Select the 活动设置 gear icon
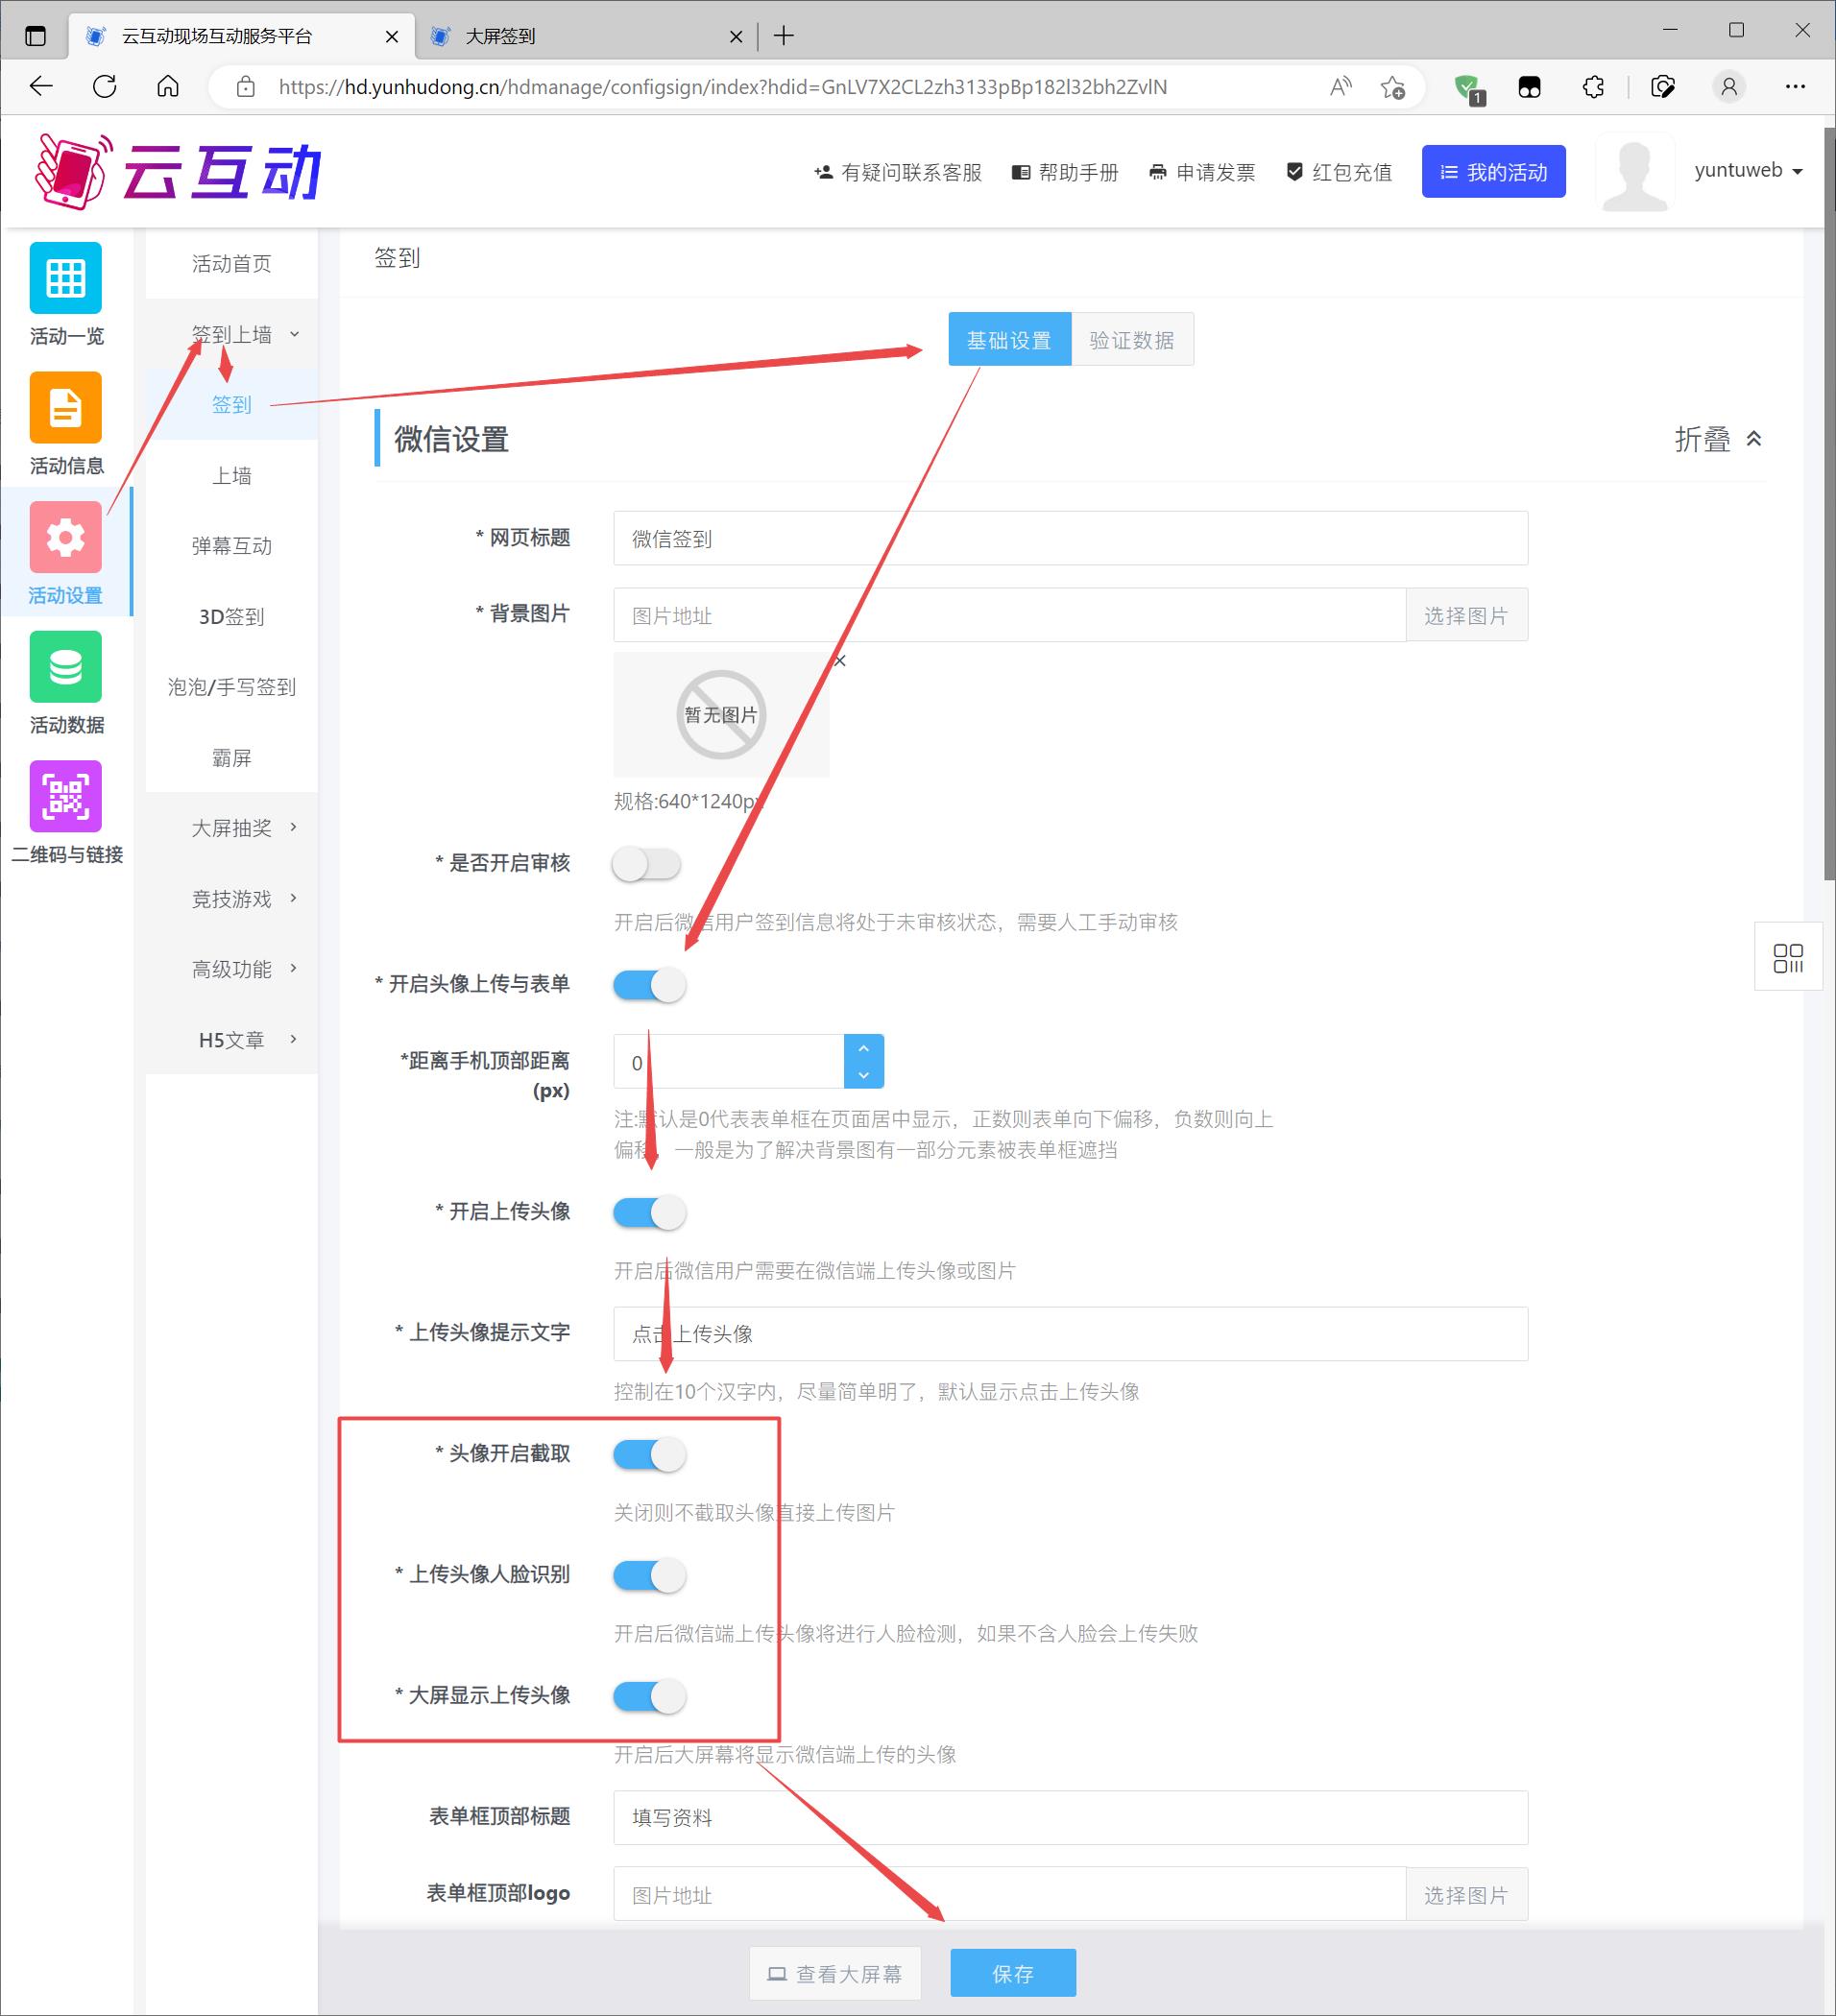Screen dimensions: 1836x2016 tap(65, 537)
